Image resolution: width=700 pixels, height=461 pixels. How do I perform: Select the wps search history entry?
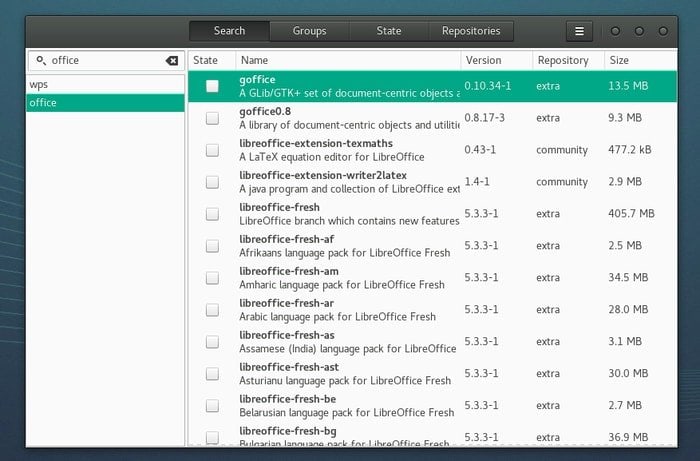[105, 84]
